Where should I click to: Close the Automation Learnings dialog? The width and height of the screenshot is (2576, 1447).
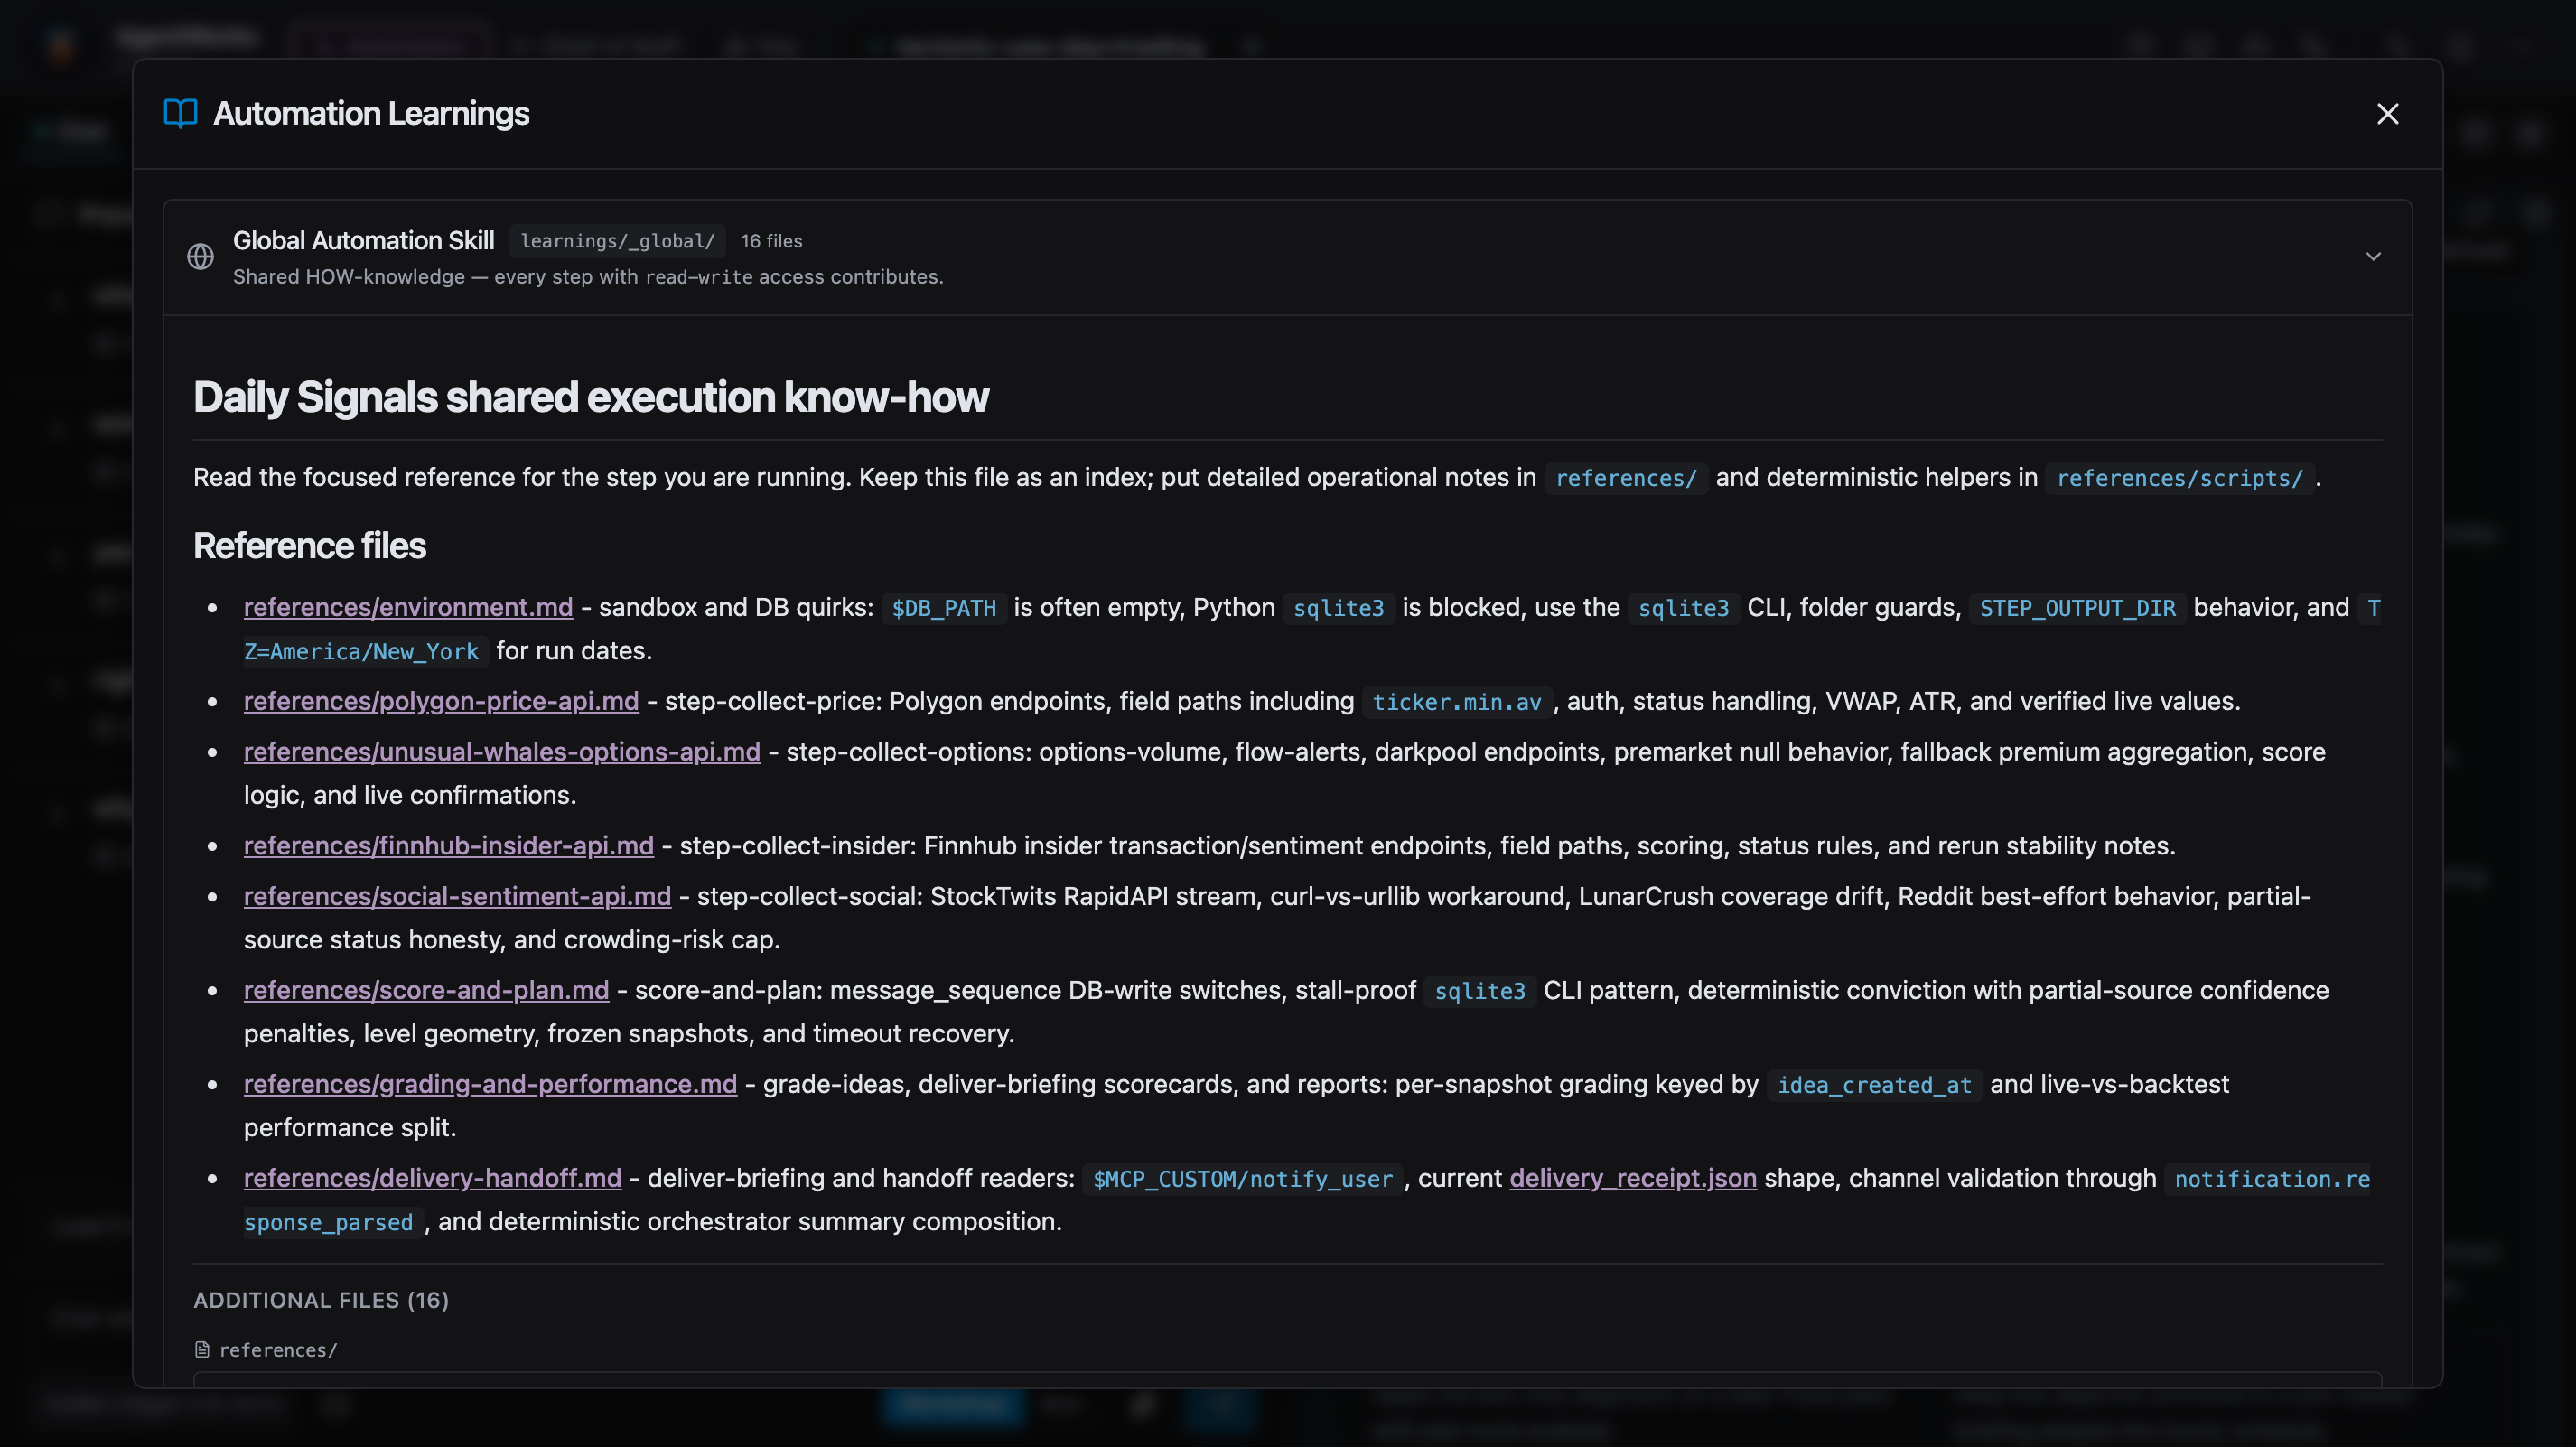pyautogui.click(x=2387, y=114)
